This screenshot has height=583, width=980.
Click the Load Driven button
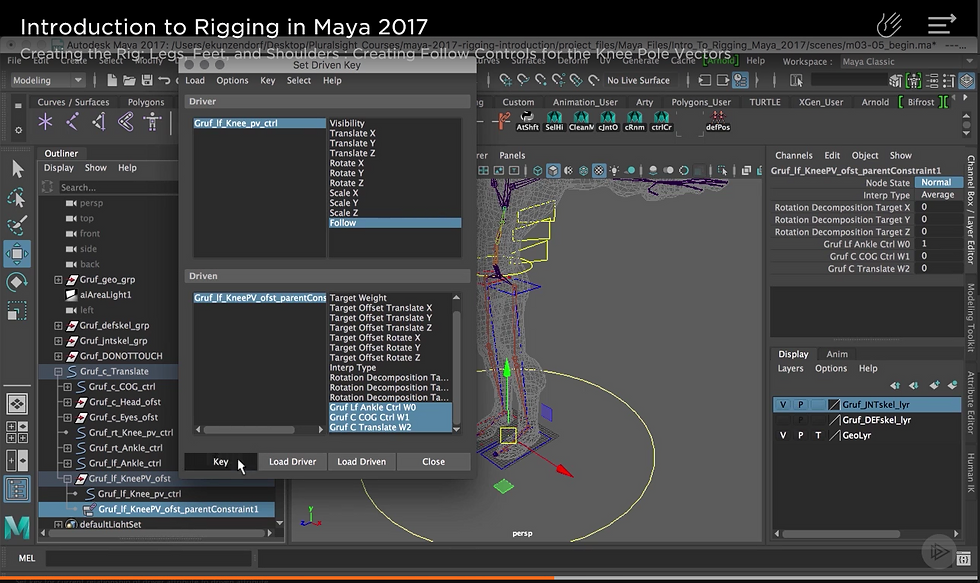coord(361,462)
